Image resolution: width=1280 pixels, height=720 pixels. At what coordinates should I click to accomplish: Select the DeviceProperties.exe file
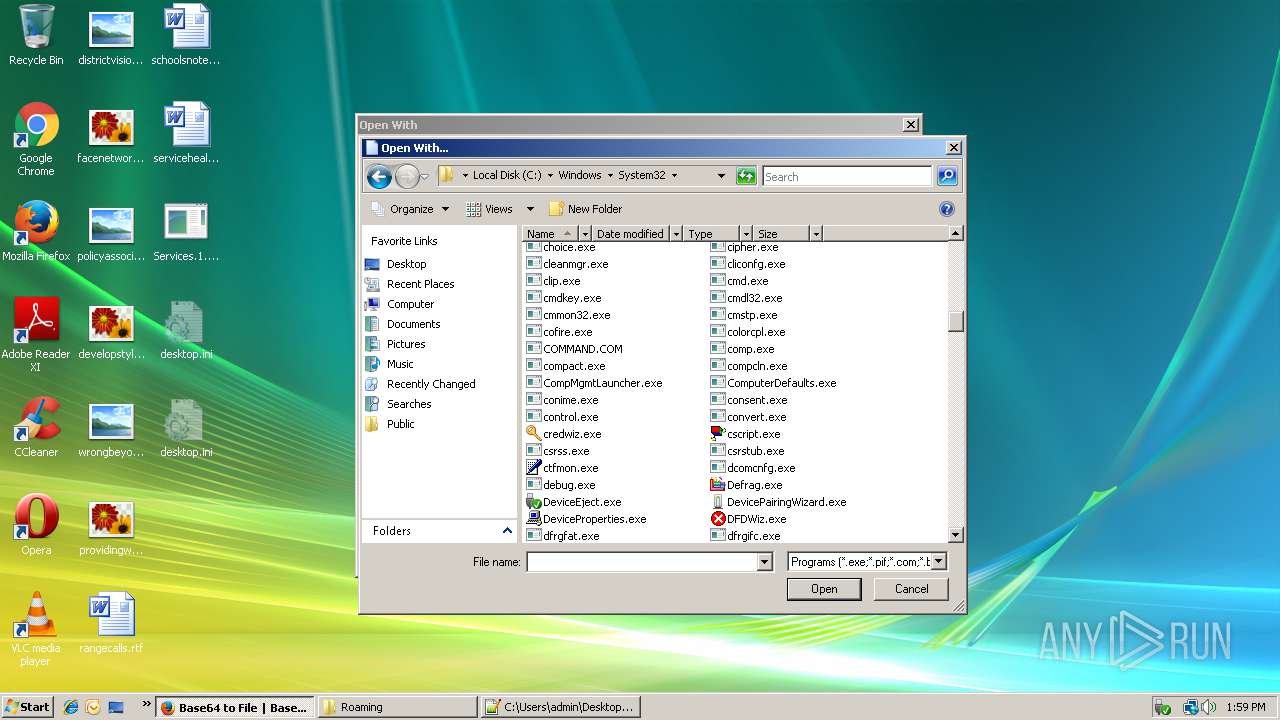tap(586, 519)
